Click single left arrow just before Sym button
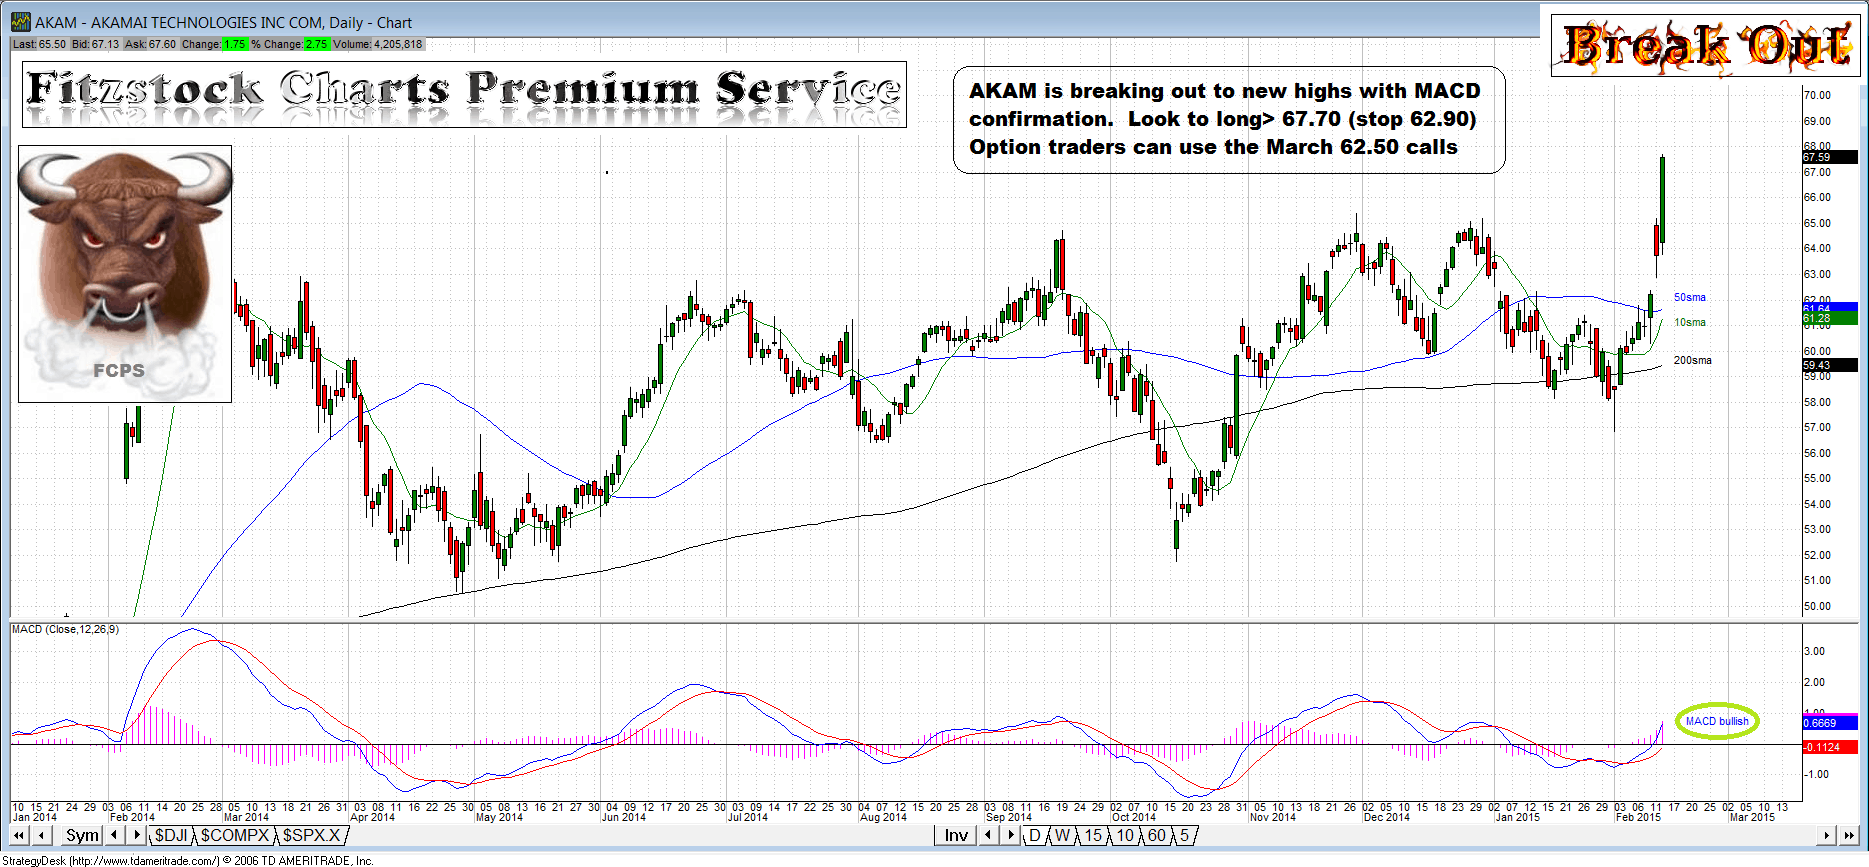Screen dimensions: 1869x867 42,835
